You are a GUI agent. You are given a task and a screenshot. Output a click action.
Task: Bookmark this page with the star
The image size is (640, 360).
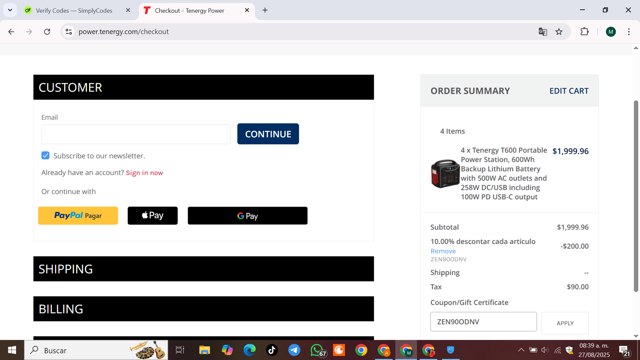click(559, 31)
